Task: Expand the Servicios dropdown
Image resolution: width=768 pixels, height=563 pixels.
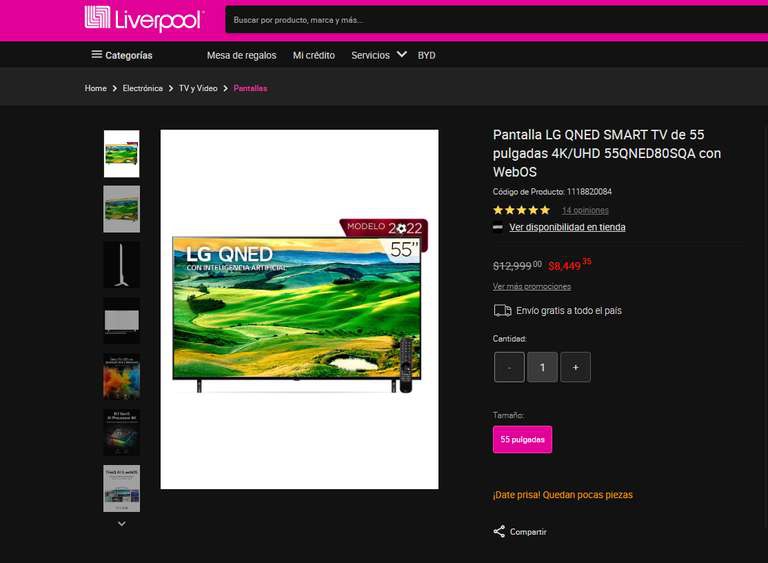Action: [379, 55]
